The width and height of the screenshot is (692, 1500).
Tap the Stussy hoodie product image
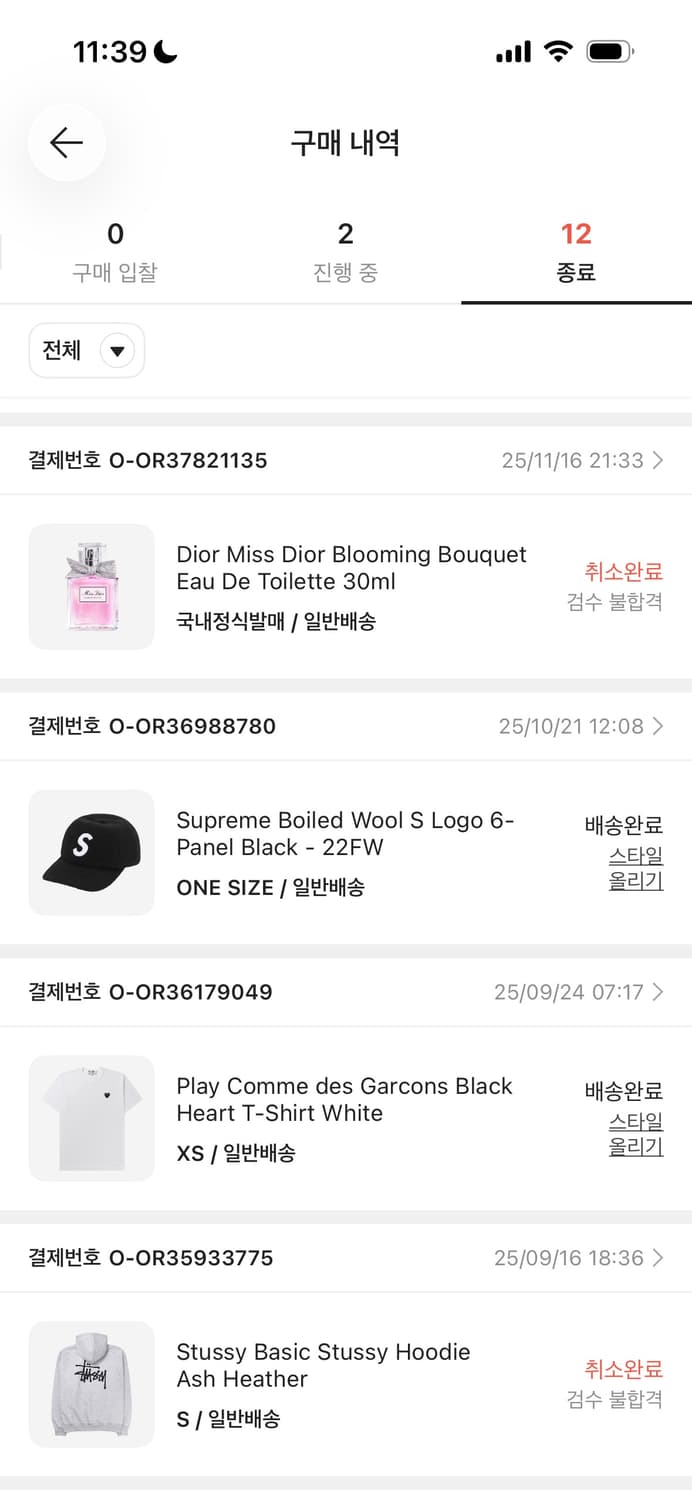pos(92,1384)
